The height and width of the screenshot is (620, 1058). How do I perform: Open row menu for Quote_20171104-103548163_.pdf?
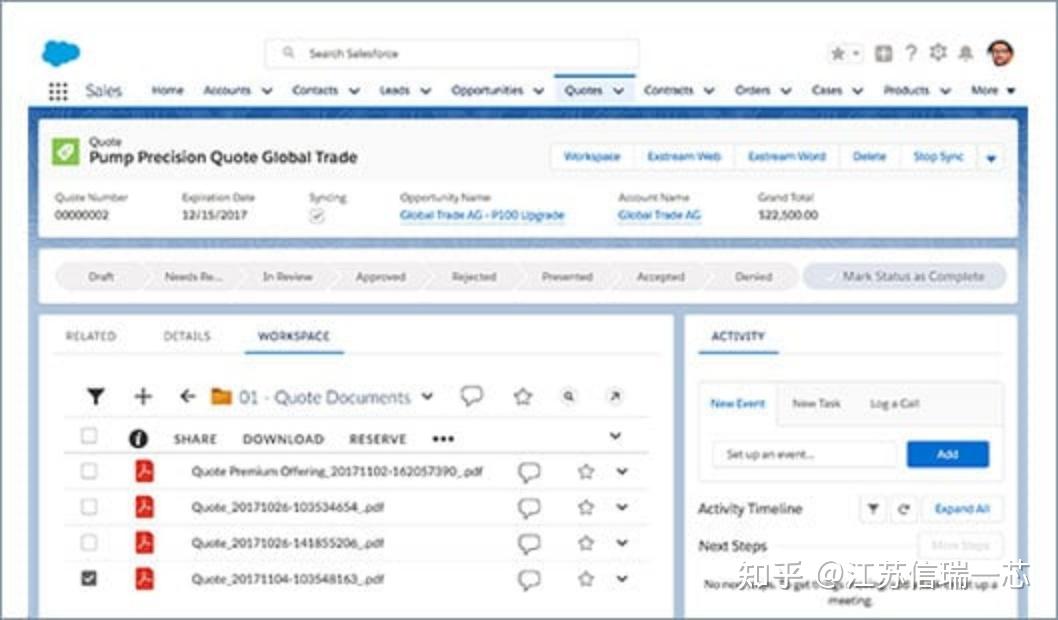click(622, 578)
